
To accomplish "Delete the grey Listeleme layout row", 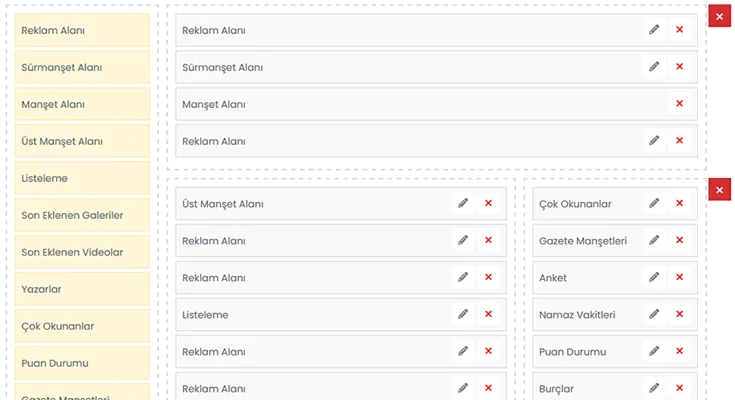I will (x=488, y=314).
